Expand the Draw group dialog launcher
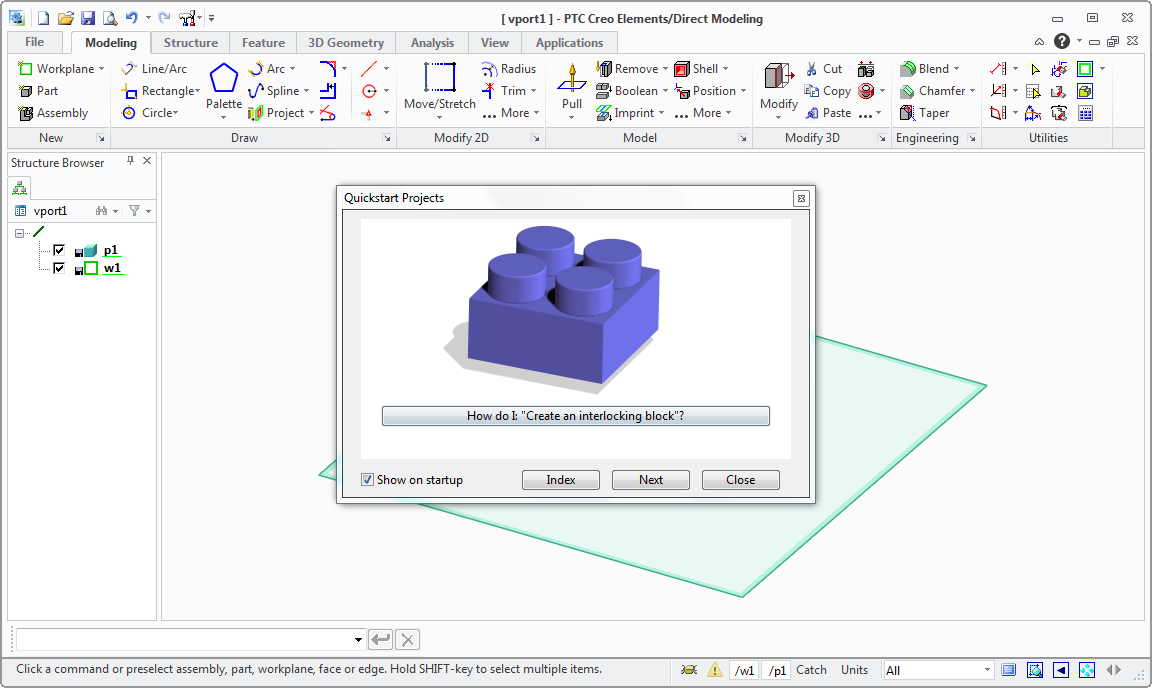This screenshot has height=688, width=1152. coord(386,138)
